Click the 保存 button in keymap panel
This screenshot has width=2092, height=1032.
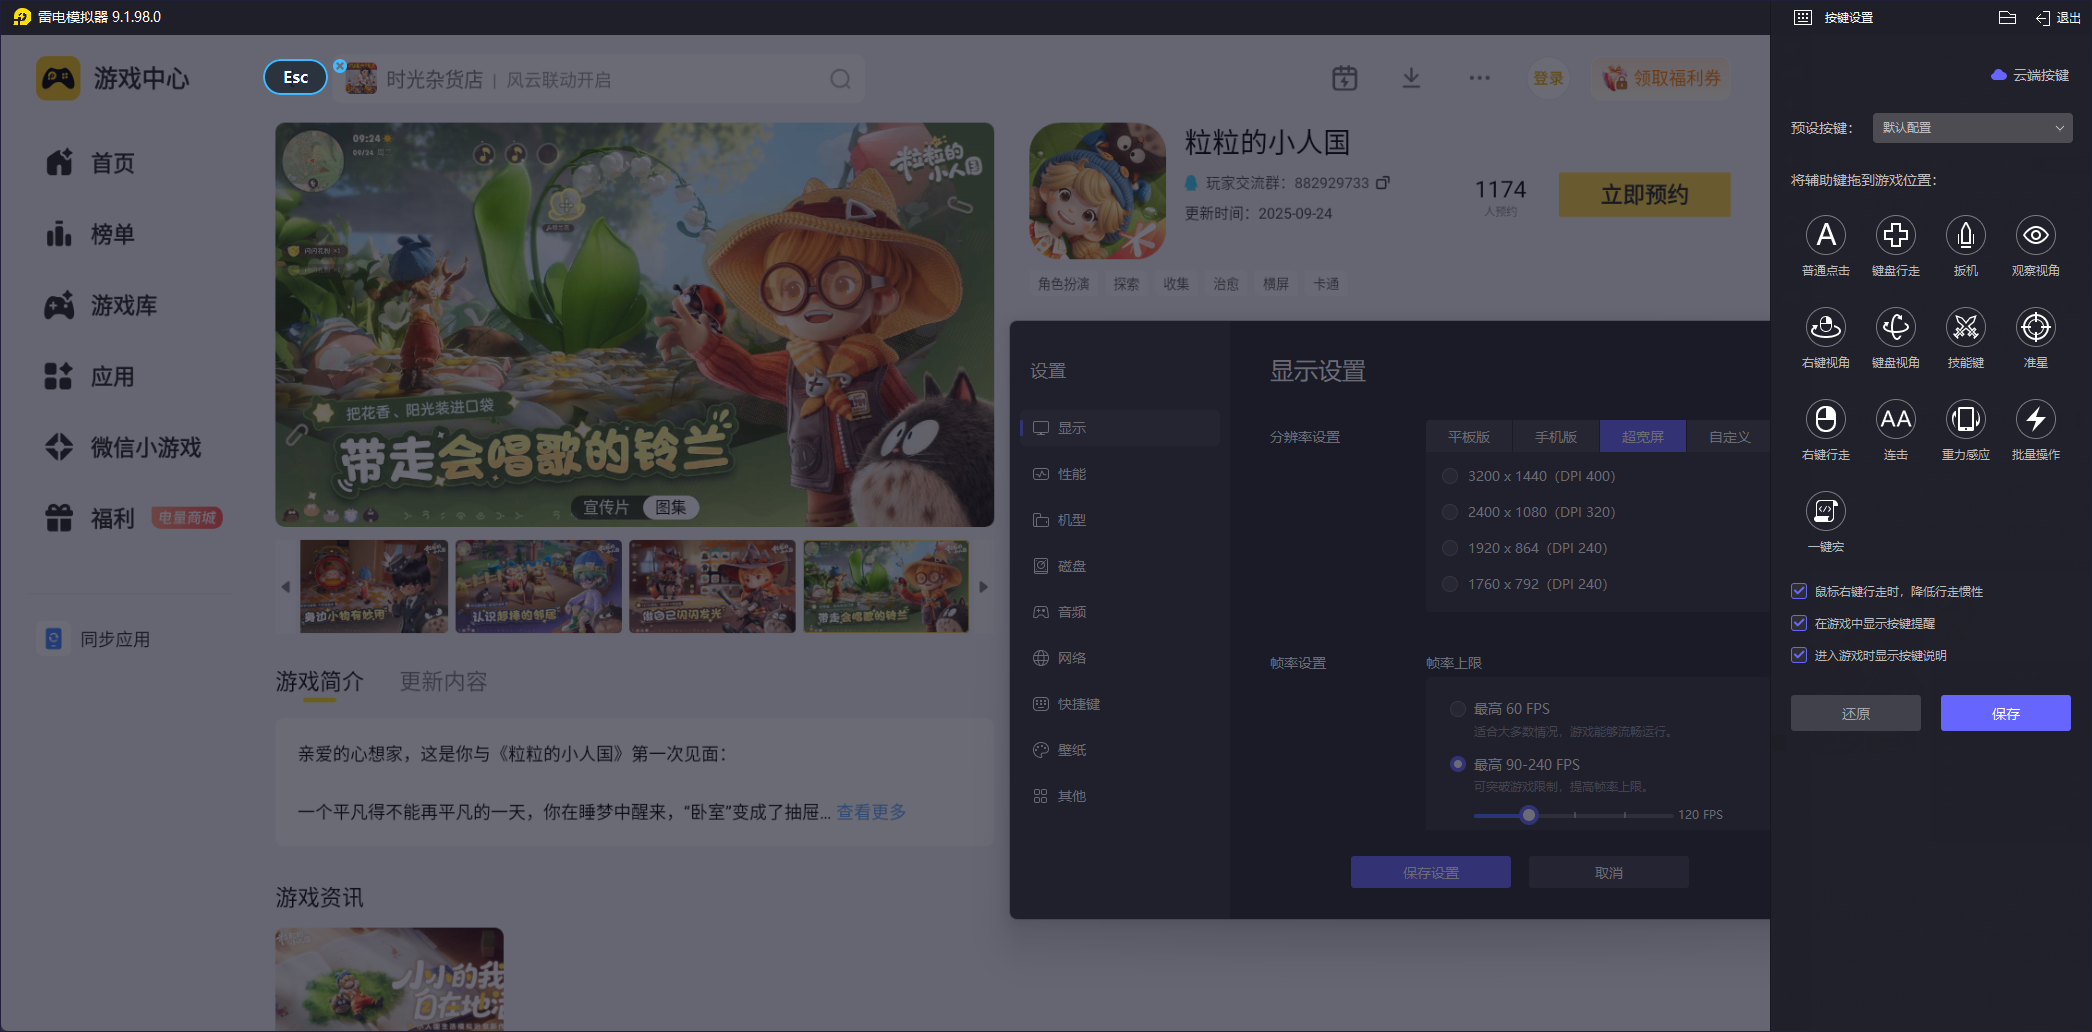click(x=2005, y=713)
